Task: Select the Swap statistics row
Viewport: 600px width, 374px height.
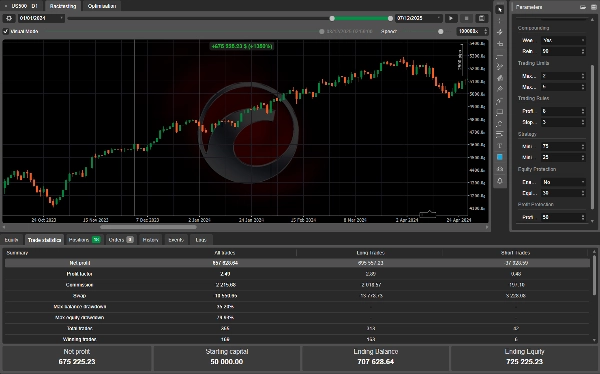Action: coord(297,296)
